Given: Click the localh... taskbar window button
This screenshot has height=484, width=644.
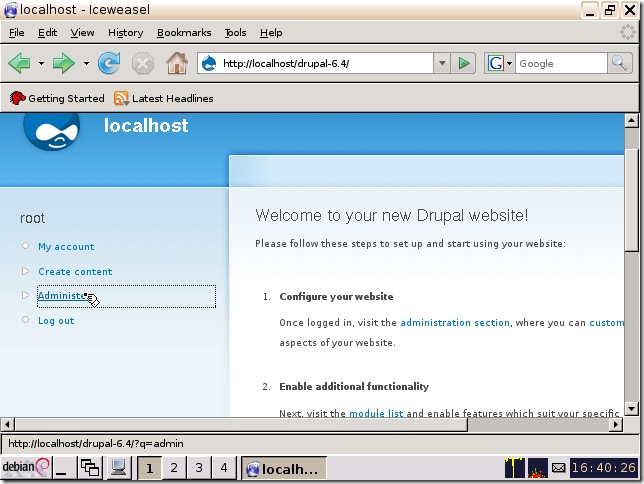Looking at the screenshot, I should [284, 468].
